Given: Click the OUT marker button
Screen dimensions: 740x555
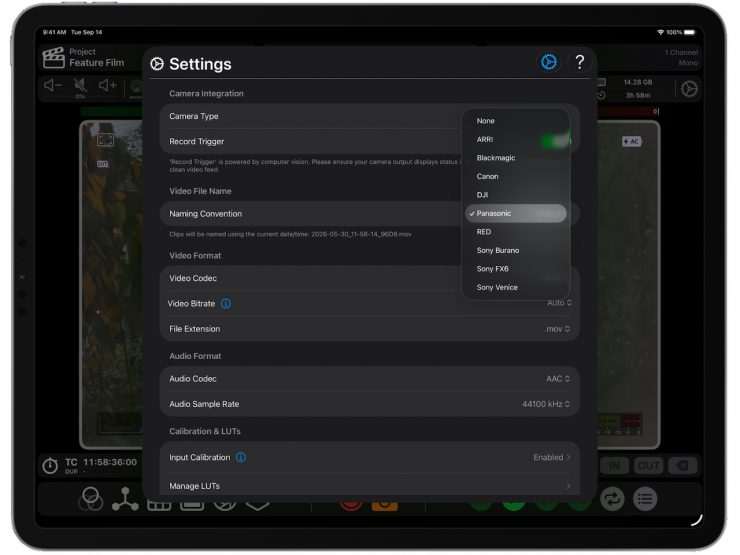Looking at the screenshot, I should coord(648,466).
